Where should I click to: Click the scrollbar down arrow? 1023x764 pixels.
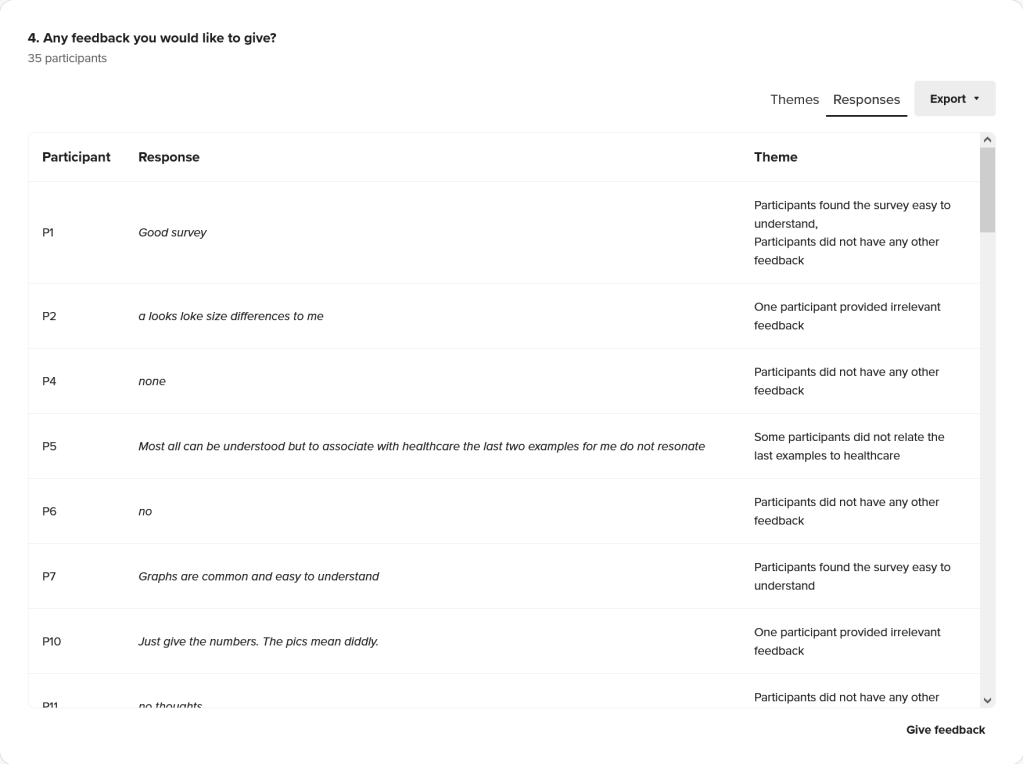[988, 700]
